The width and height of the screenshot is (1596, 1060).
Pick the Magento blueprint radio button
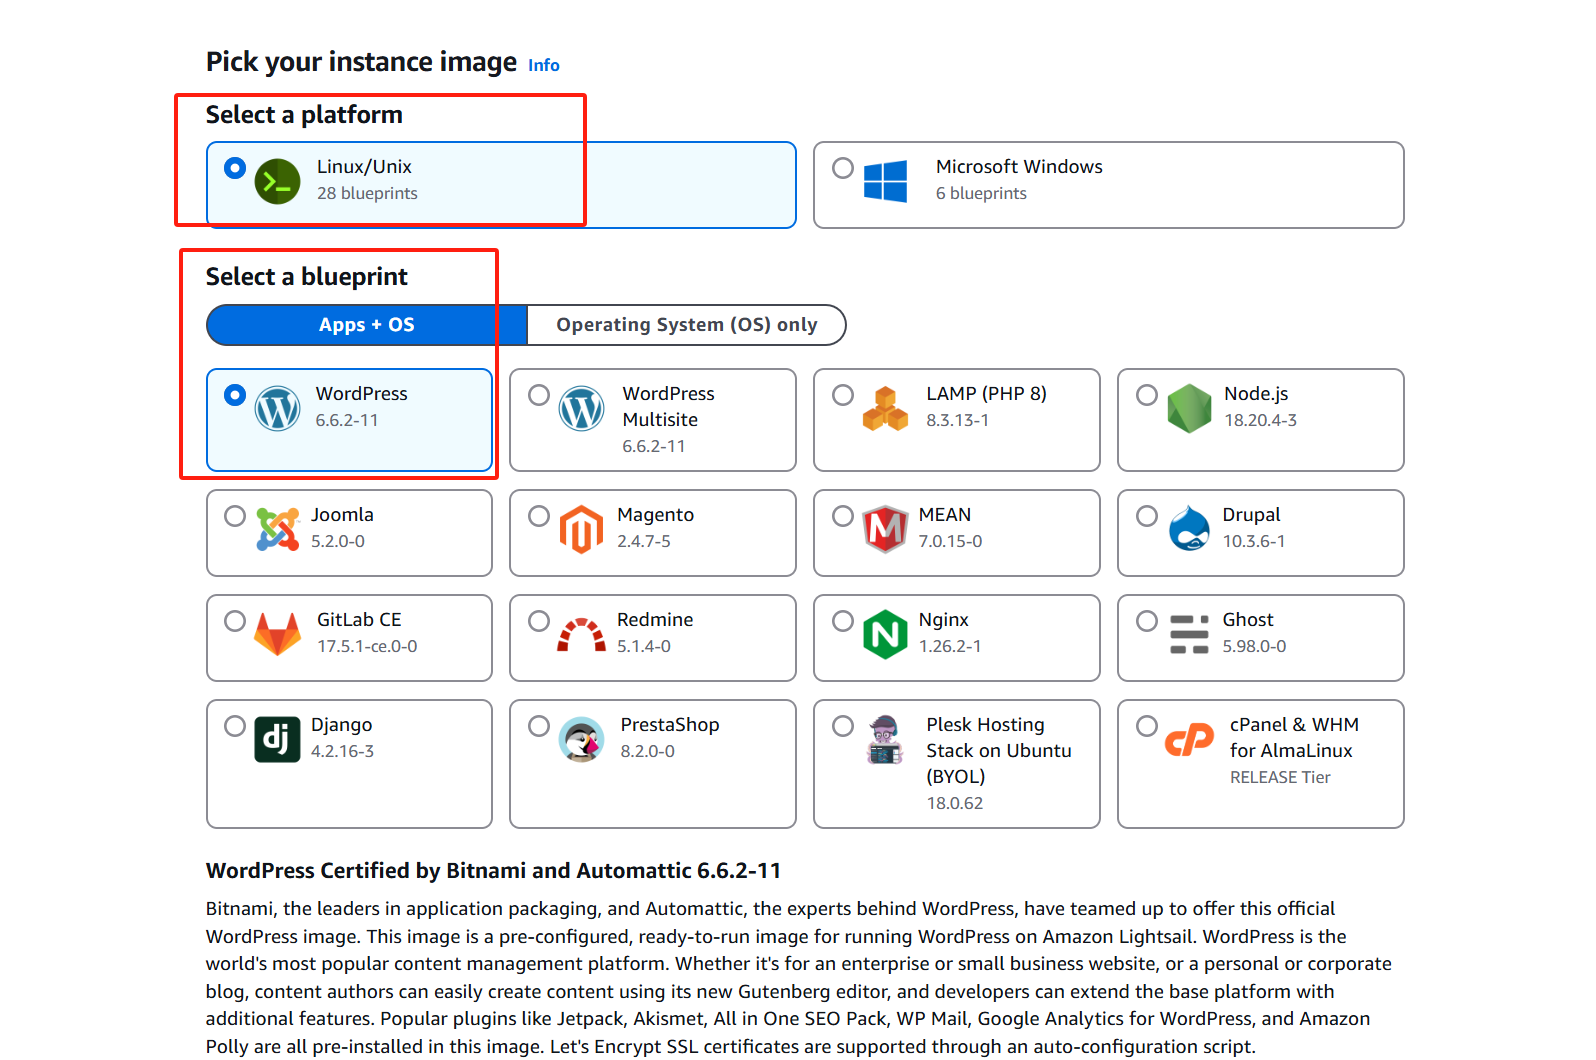pos(539,515)
